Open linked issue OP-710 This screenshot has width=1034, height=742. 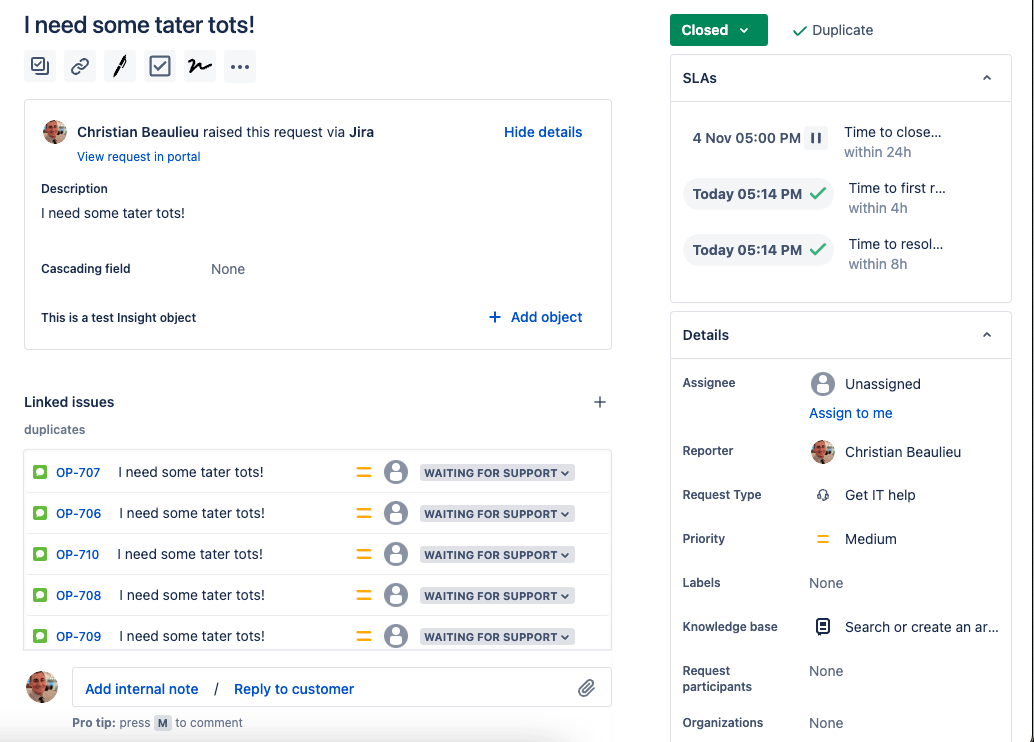77,554
